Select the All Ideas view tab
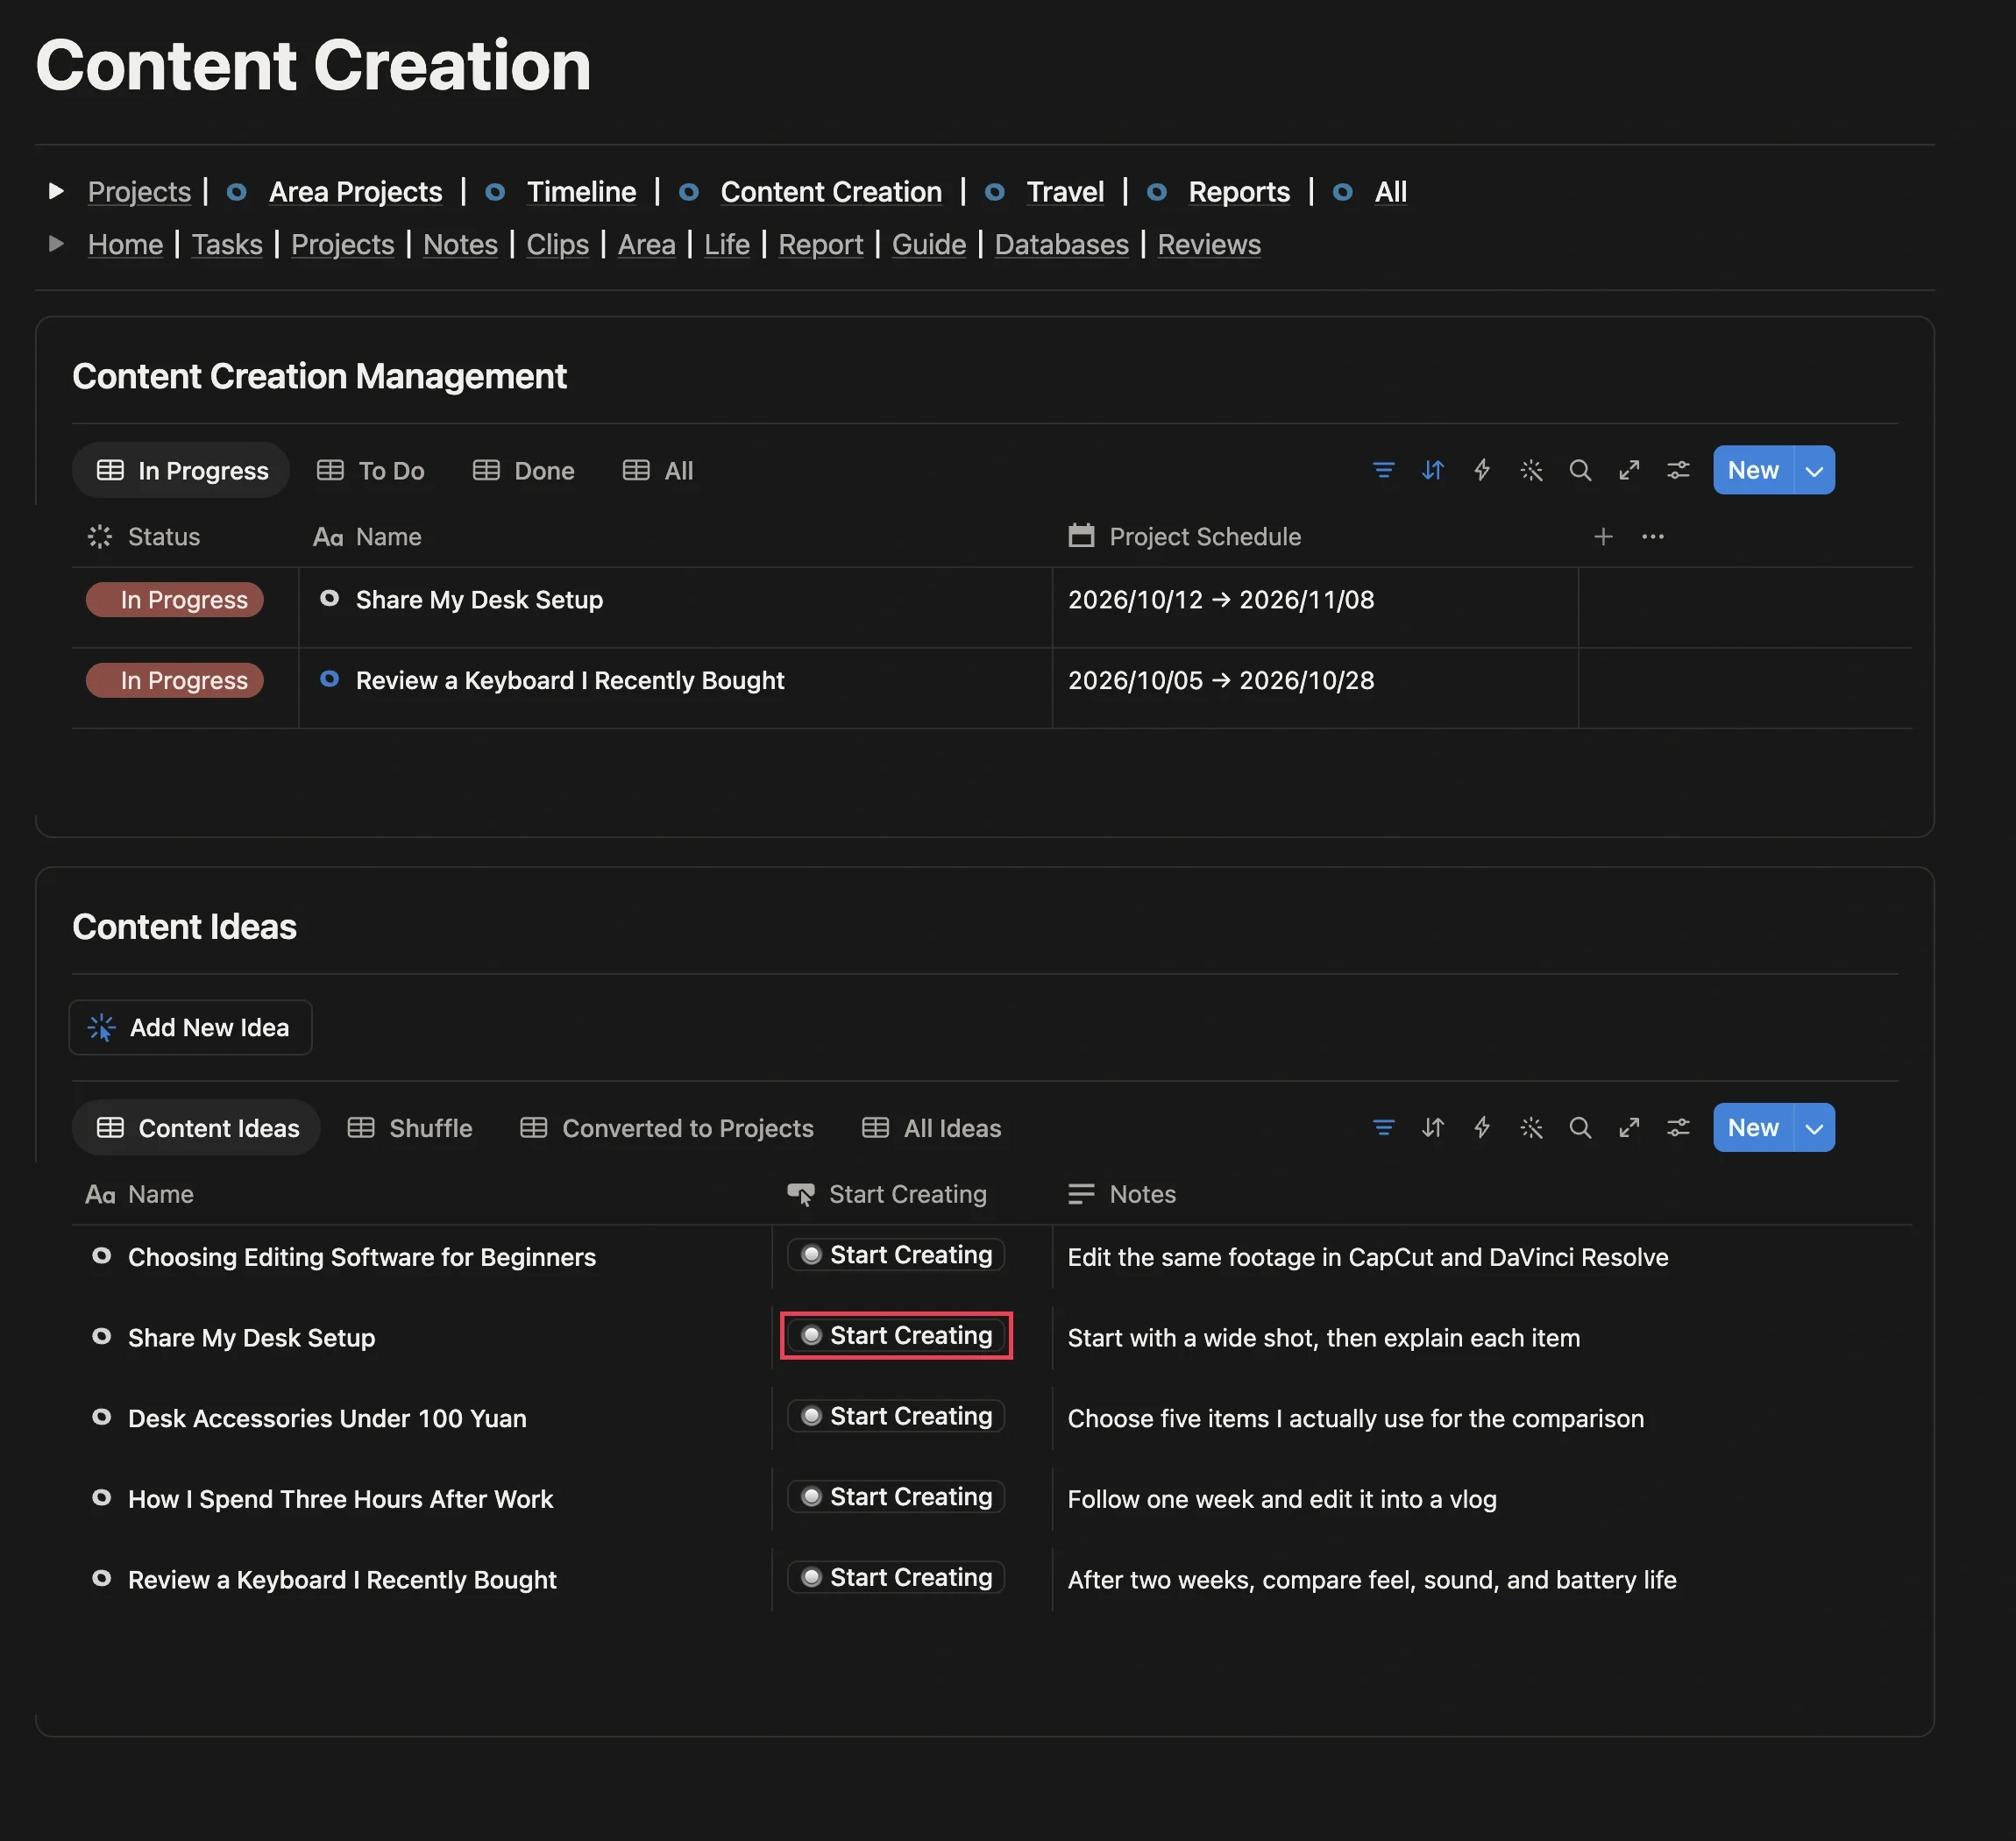Viewport: 2016px width, 1841px height. pyautogui.click(x=930, y=1127)
